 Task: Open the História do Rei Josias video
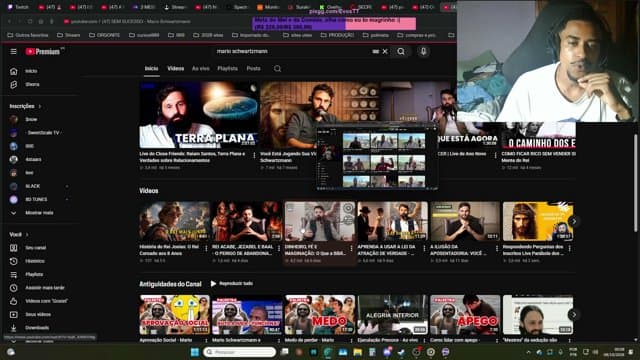coord(174,221)
